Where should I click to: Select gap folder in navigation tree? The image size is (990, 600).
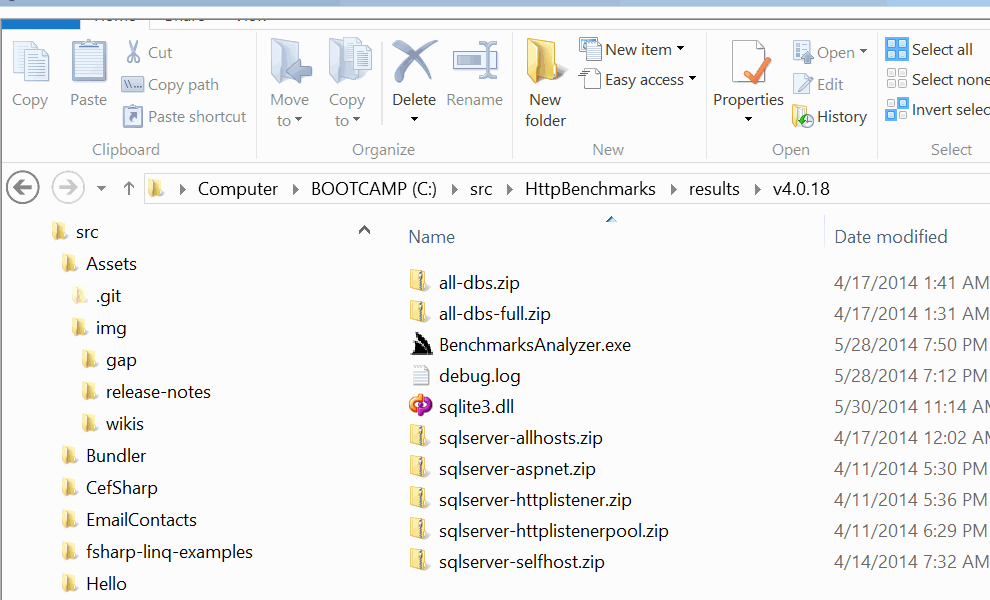pyautogui.click(x=121, y=360)
